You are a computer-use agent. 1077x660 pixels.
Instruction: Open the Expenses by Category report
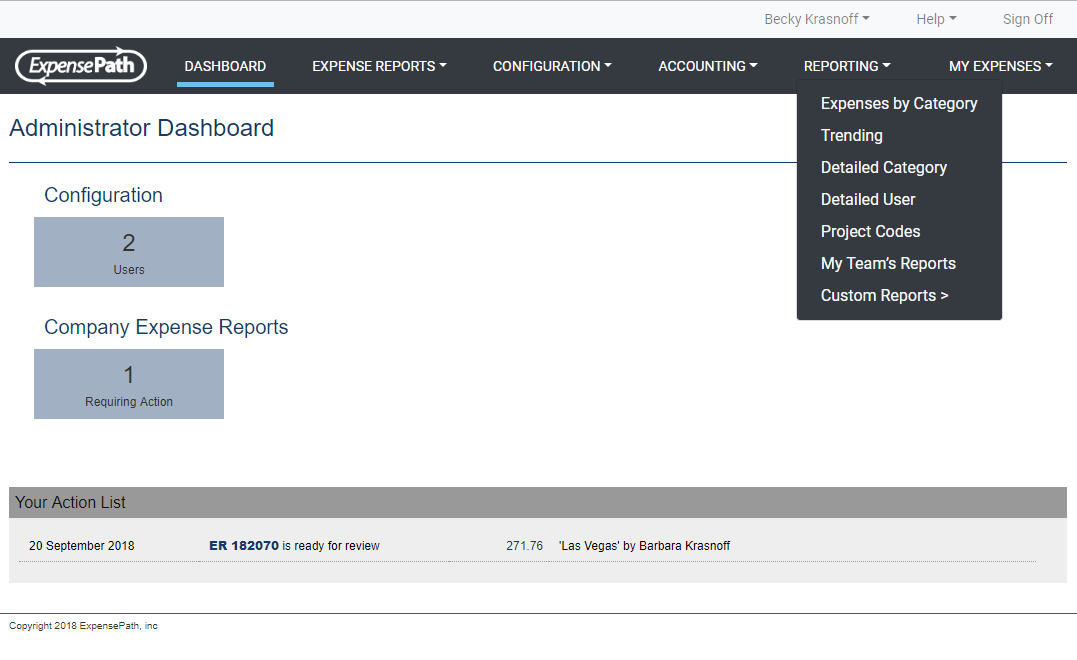point(898,103)
